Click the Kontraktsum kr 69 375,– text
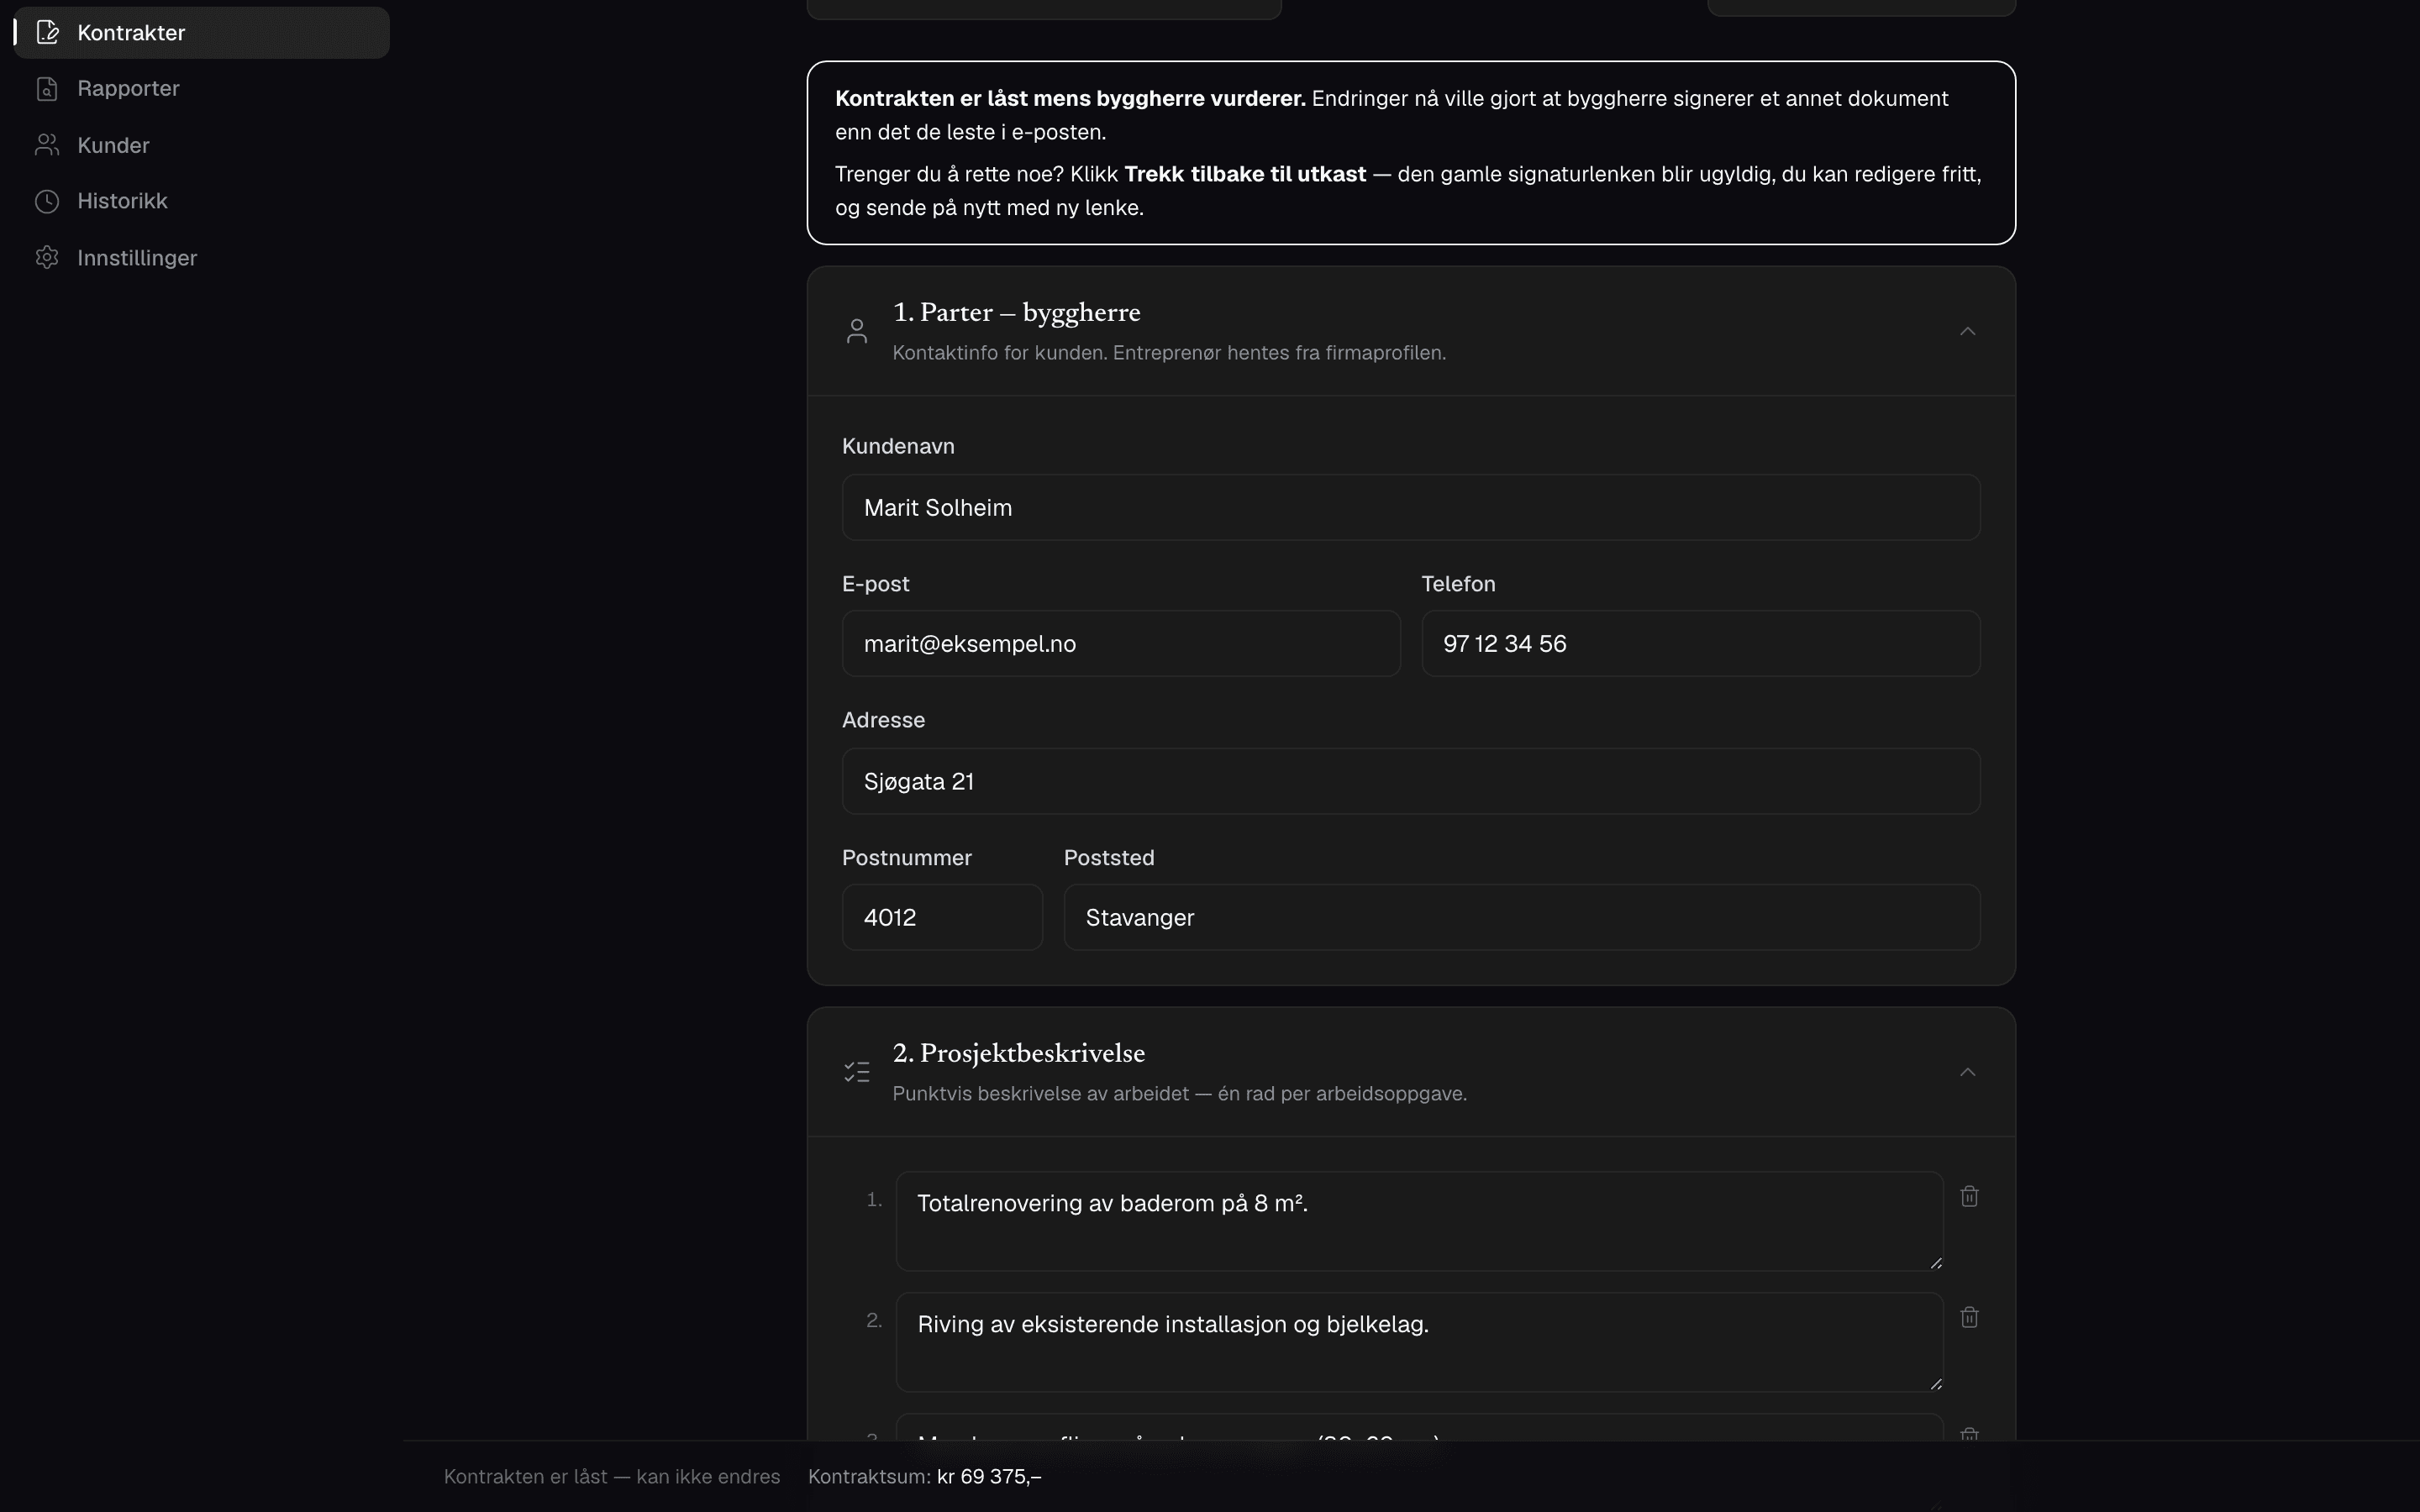2420x1512 pixels. coord(924,1477)
